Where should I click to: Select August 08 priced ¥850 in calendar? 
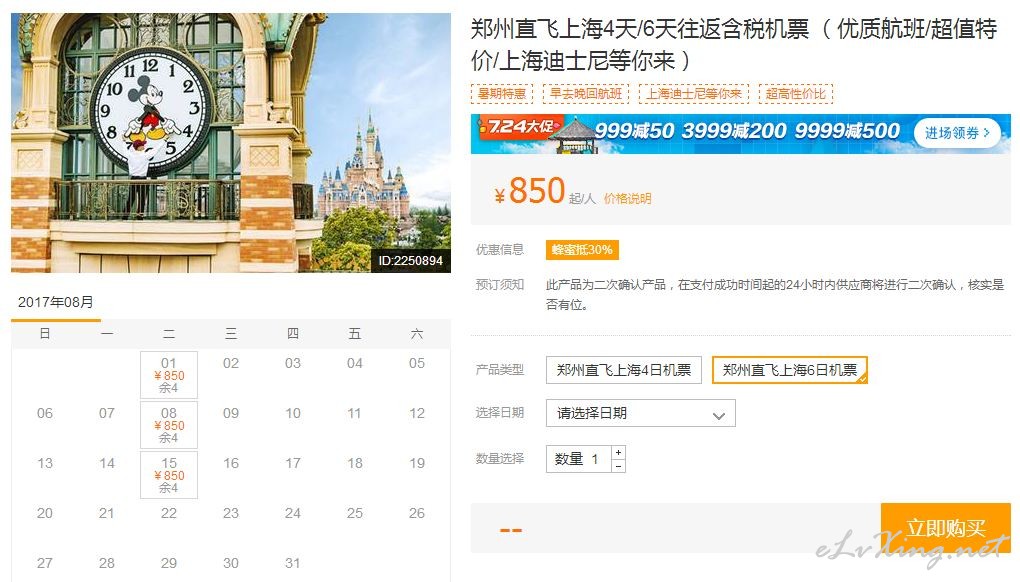169,425
